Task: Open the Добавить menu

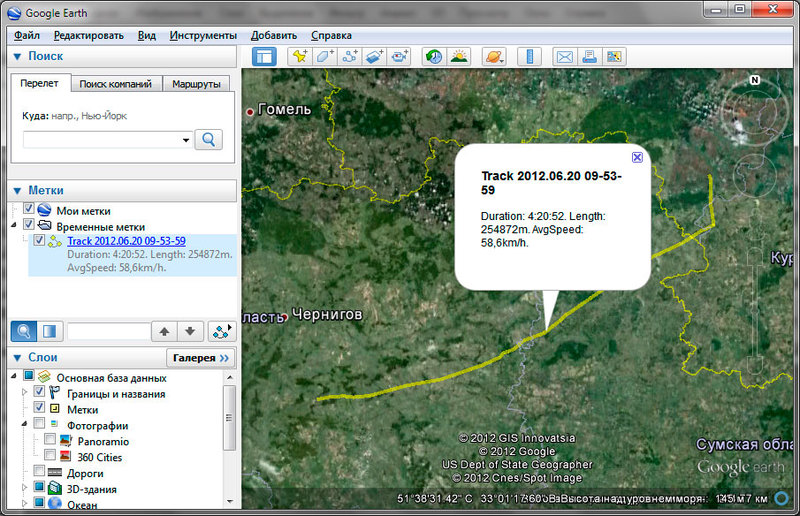Action: pyautogui.click(x=274, y=35)
